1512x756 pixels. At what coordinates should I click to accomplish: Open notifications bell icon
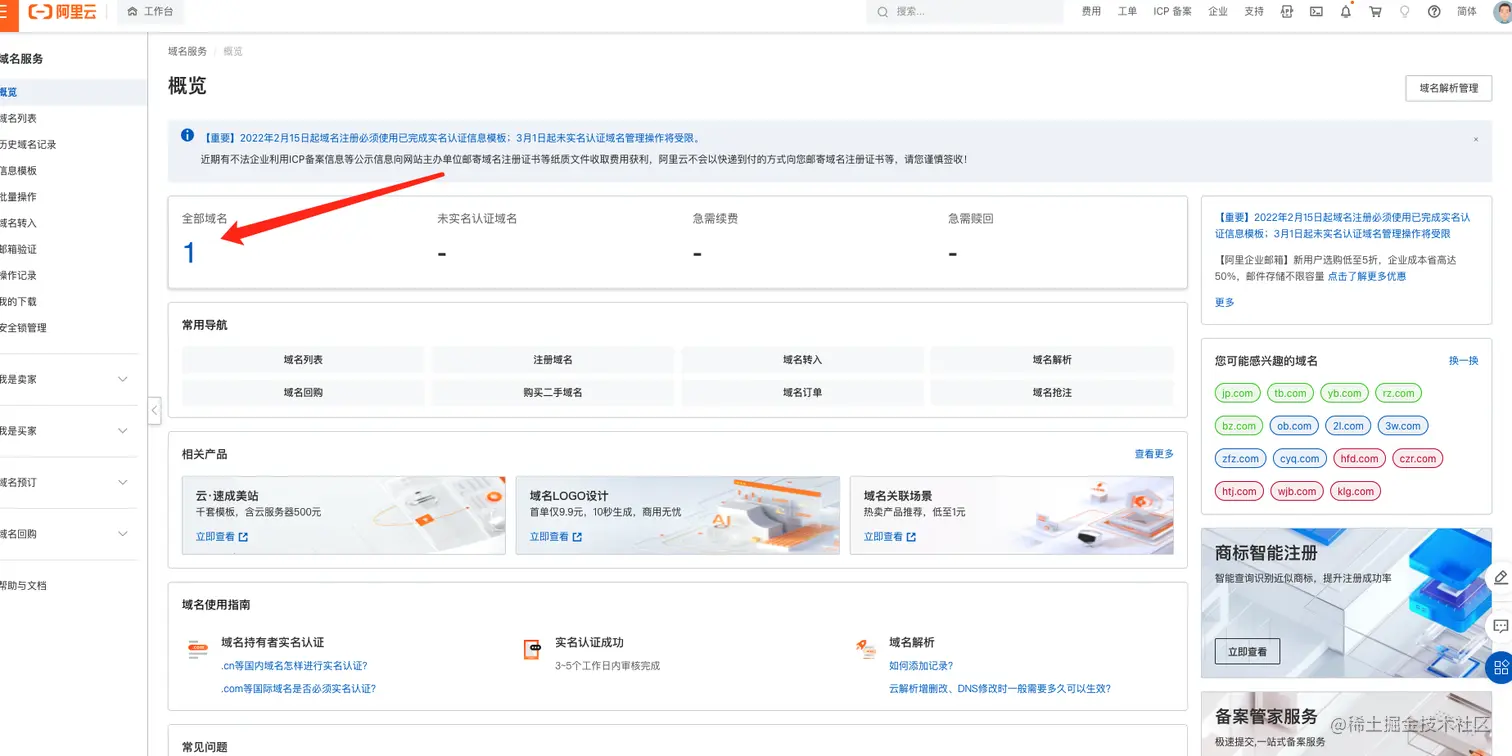click(1346, 12)
